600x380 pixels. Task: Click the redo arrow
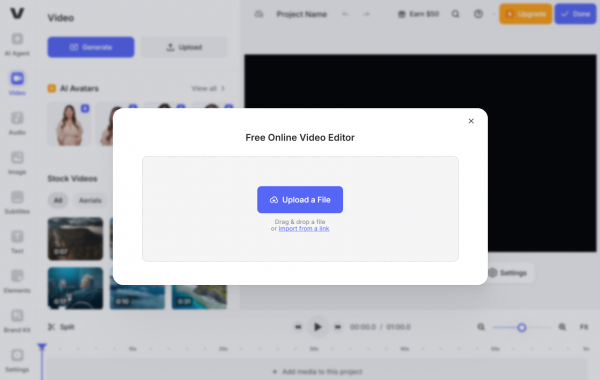tap(366, 14)
